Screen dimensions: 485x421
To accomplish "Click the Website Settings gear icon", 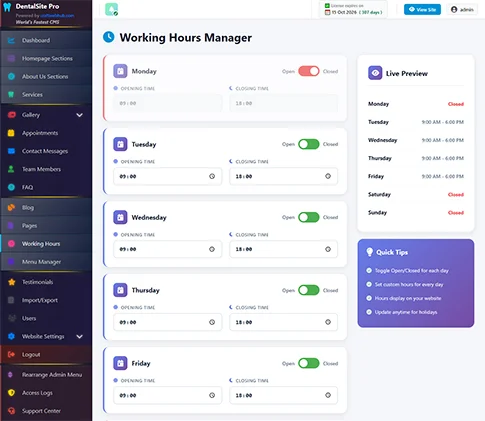I will 11,336.
